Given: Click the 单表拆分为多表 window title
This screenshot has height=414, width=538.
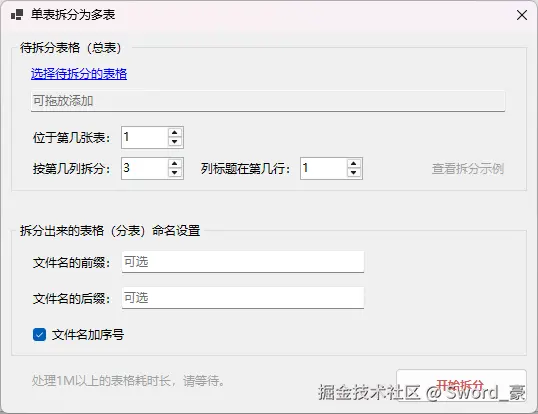Looking at the screenshot, I should click(73, 14).
